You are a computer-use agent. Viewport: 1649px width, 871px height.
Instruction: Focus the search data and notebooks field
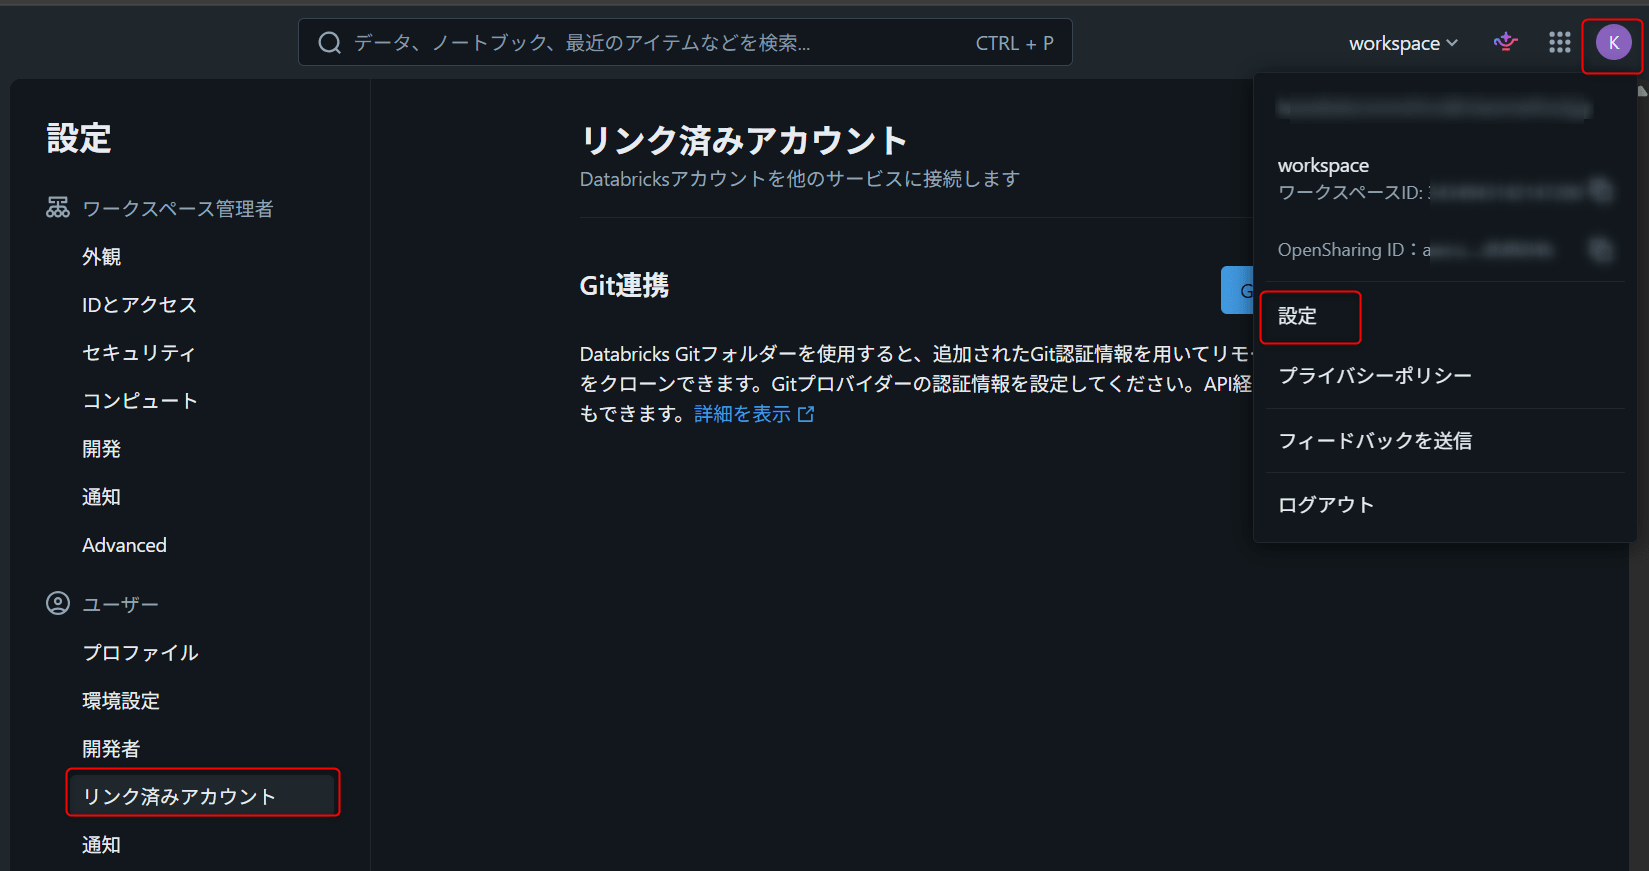[x=685, y=43]
